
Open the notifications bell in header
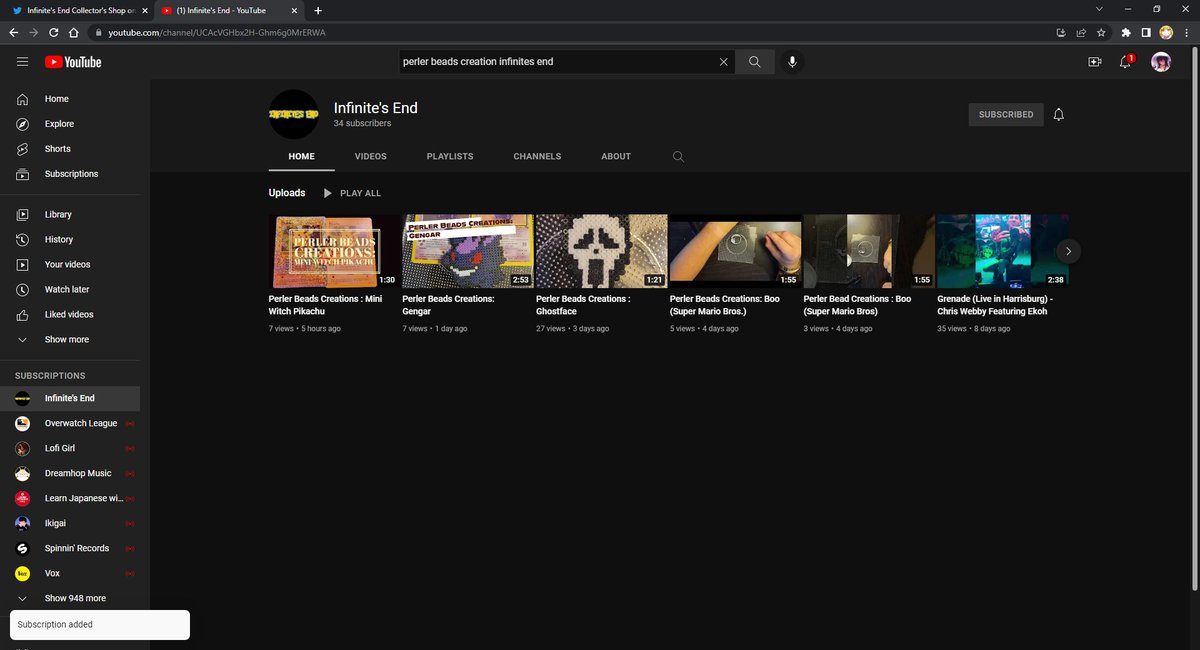[x=1126, y=62]
